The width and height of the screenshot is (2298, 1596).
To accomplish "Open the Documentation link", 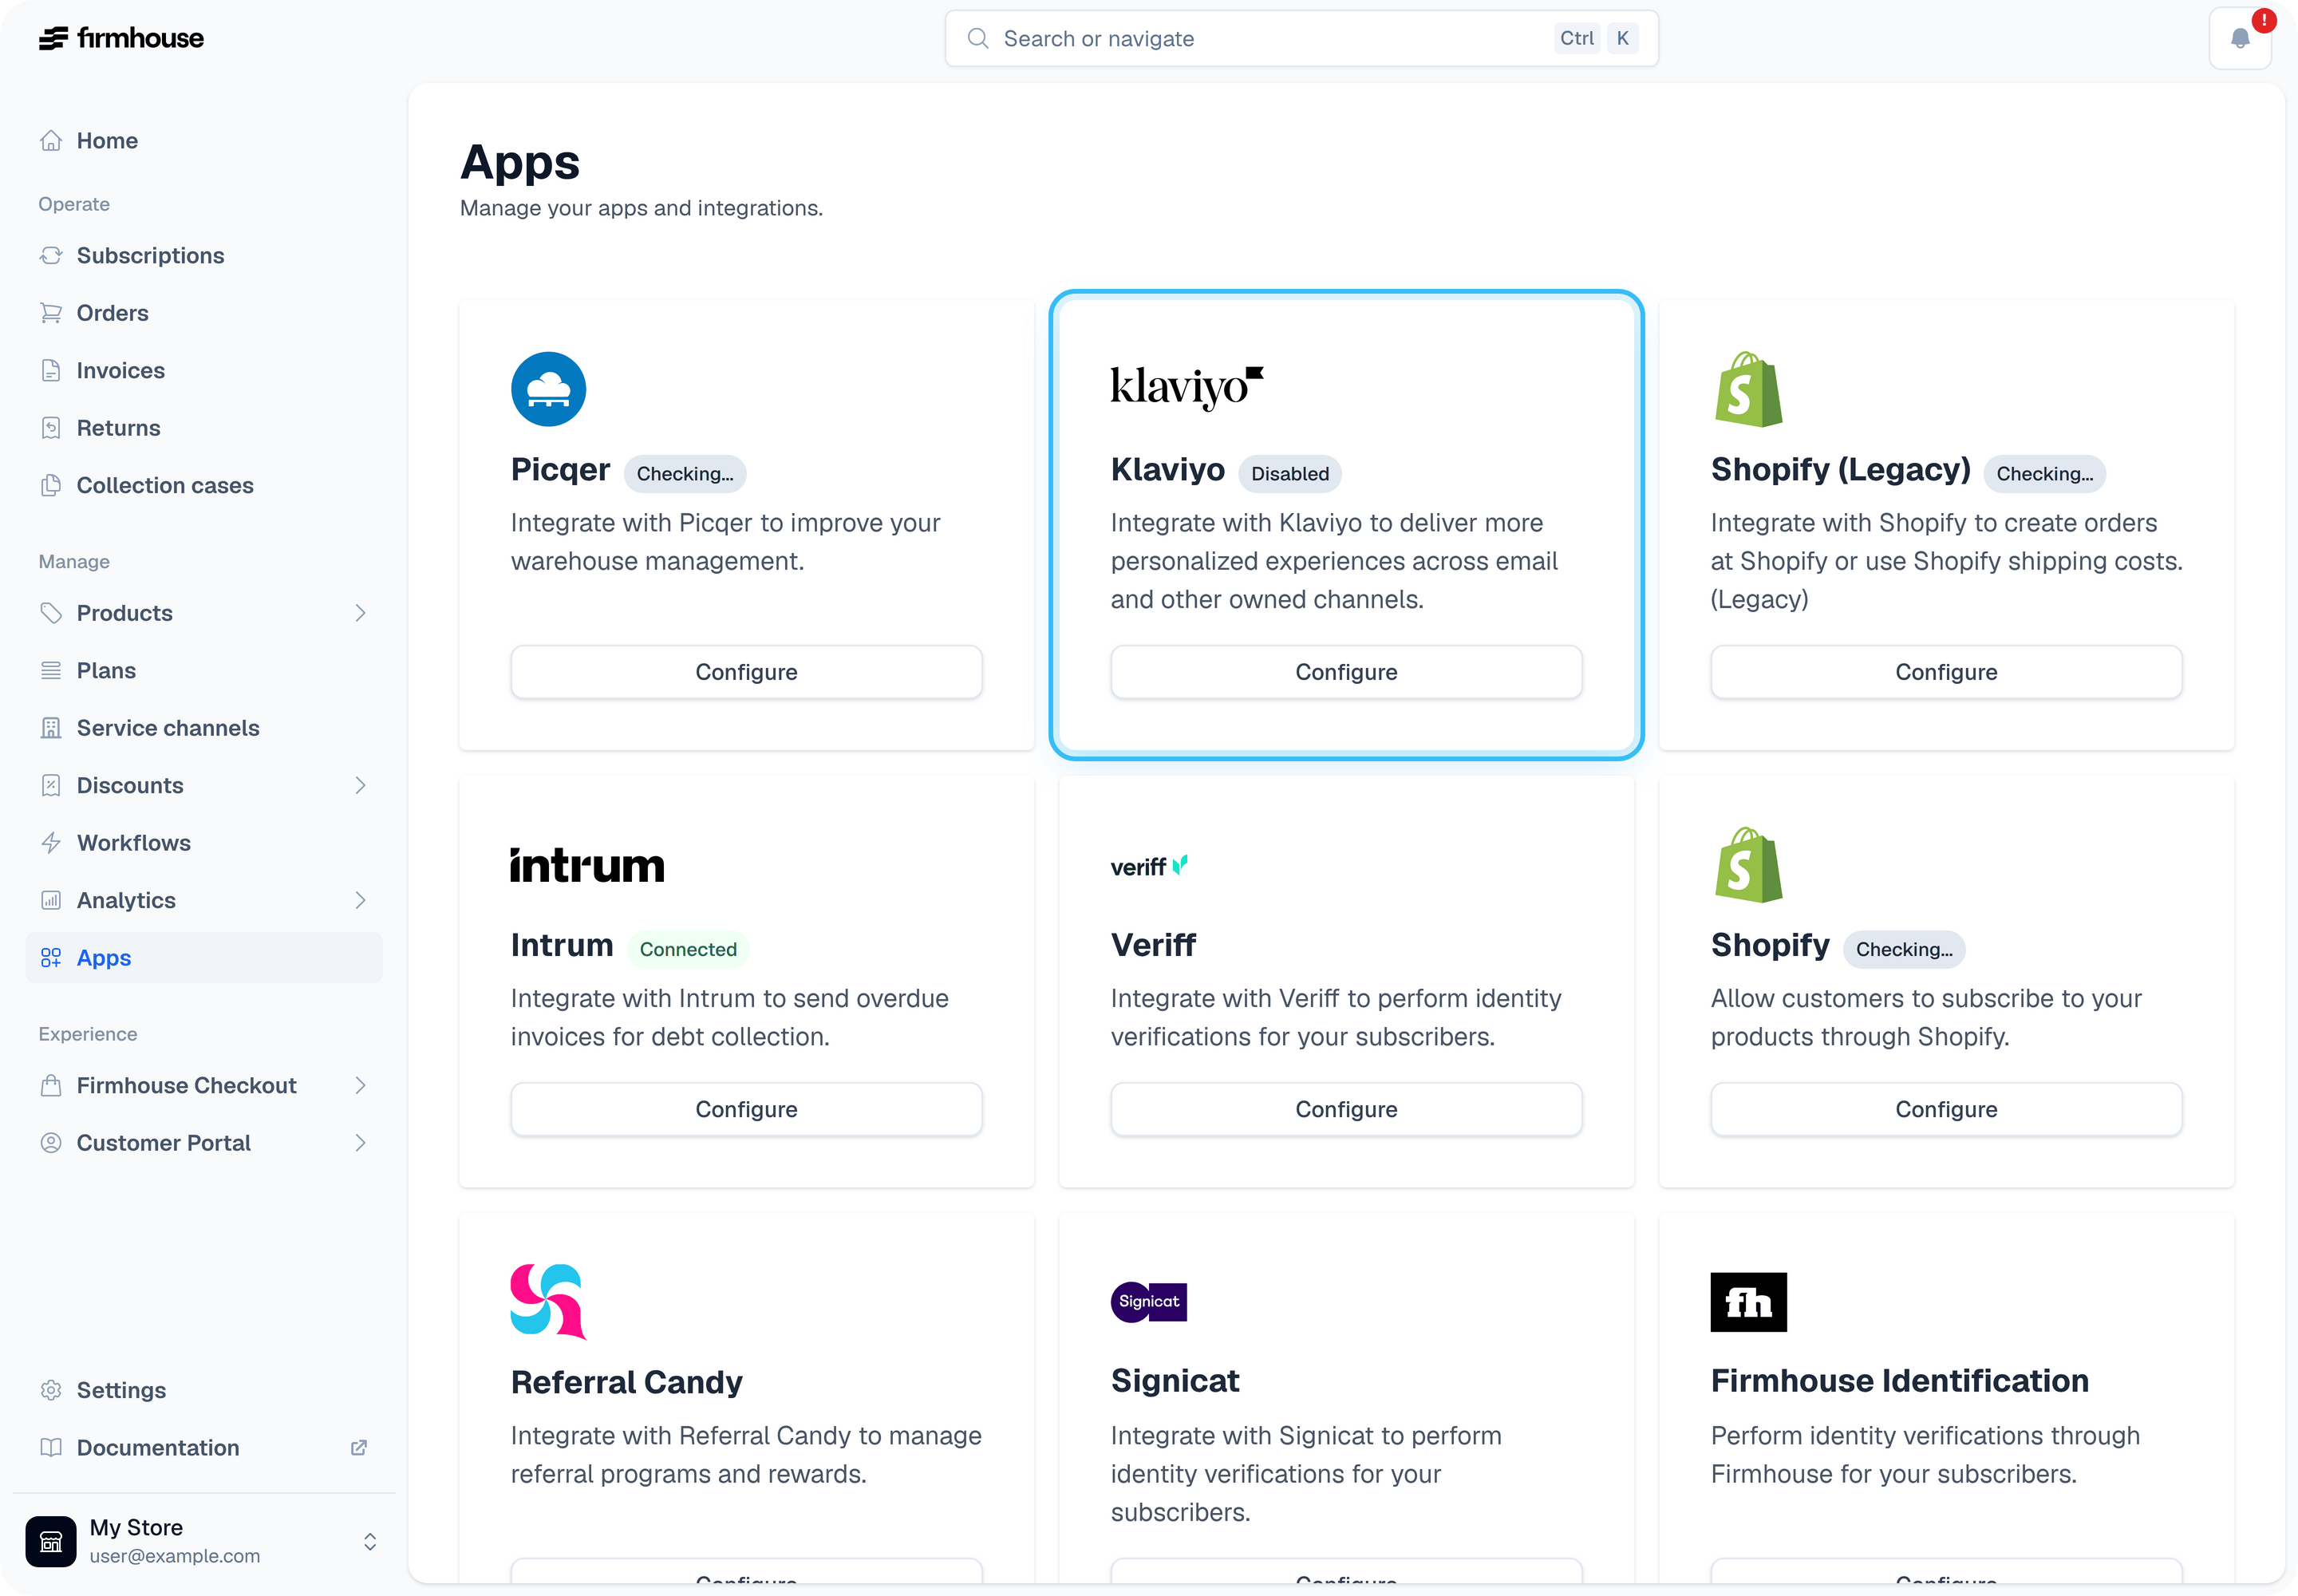I will pos(204,1448).
